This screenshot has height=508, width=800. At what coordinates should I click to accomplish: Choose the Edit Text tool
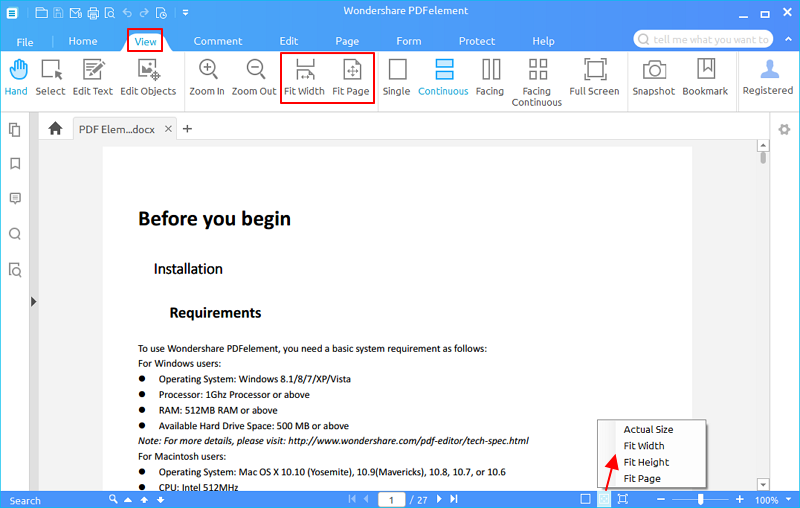click(93, 77)
